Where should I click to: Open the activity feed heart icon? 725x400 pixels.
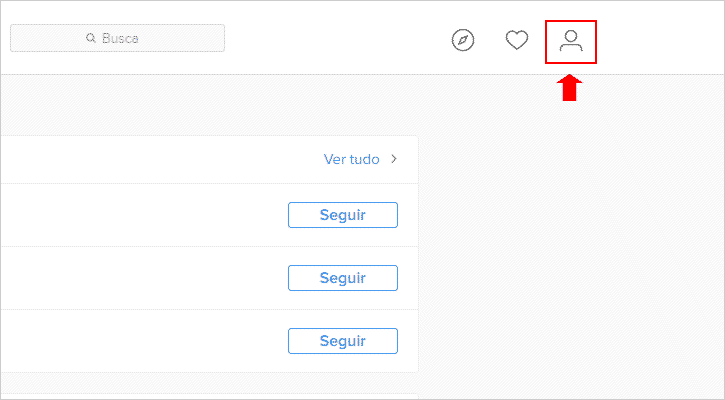(516, 40)
